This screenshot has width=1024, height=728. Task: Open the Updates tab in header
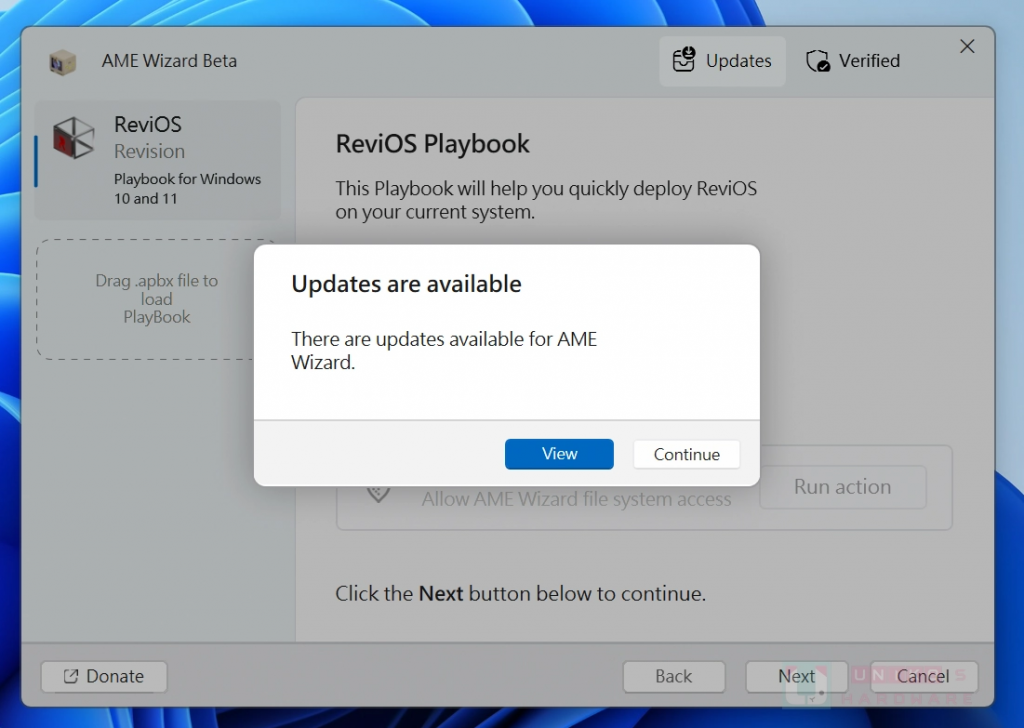[x=722, y=61]
